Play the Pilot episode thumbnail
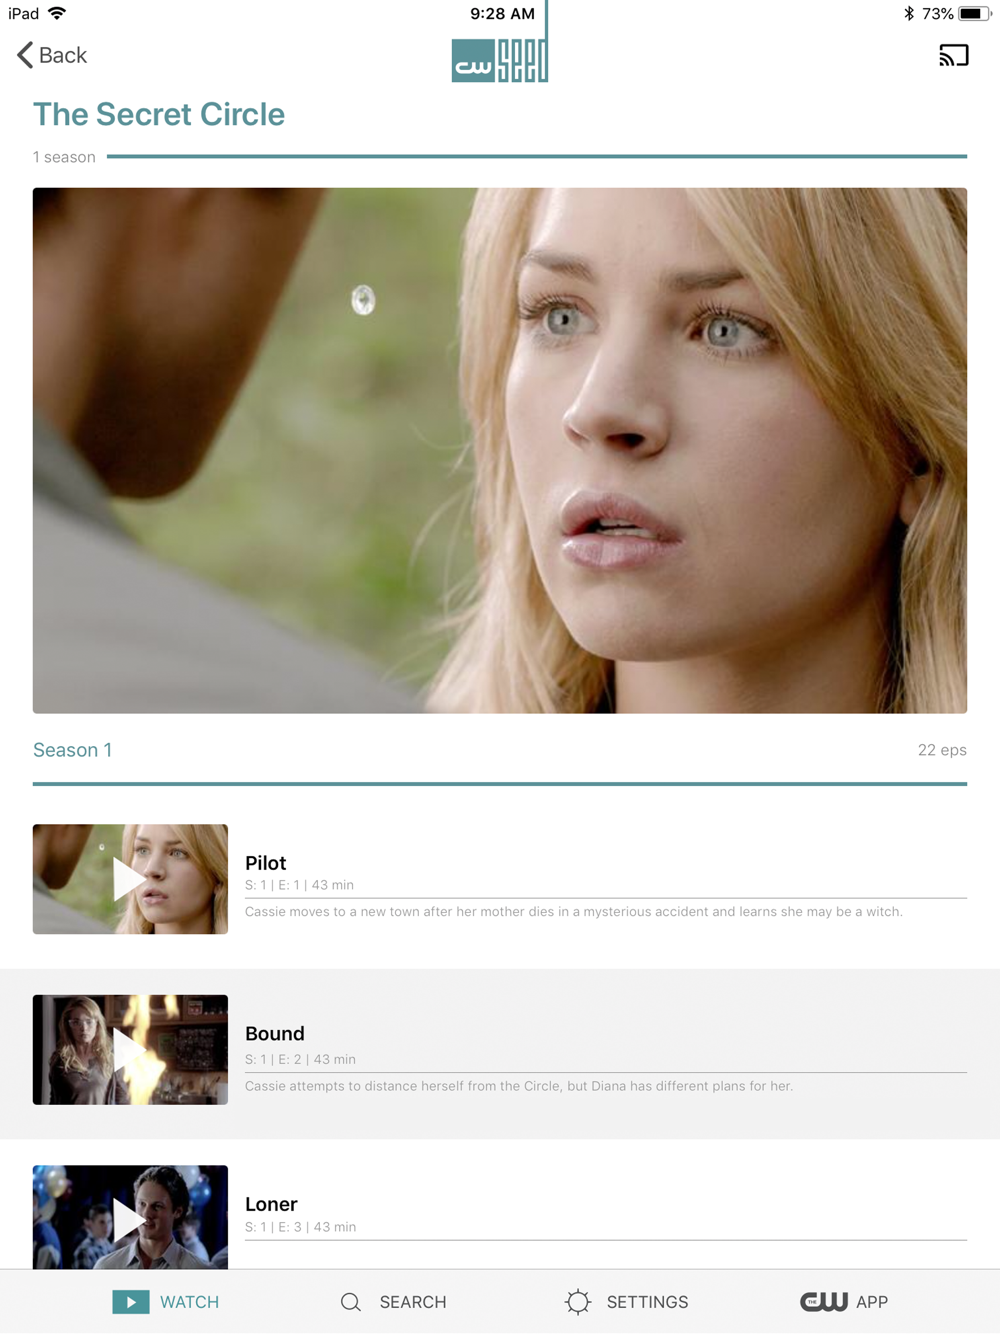Viewport: 1000px width, 1334px height. point(130,879)
